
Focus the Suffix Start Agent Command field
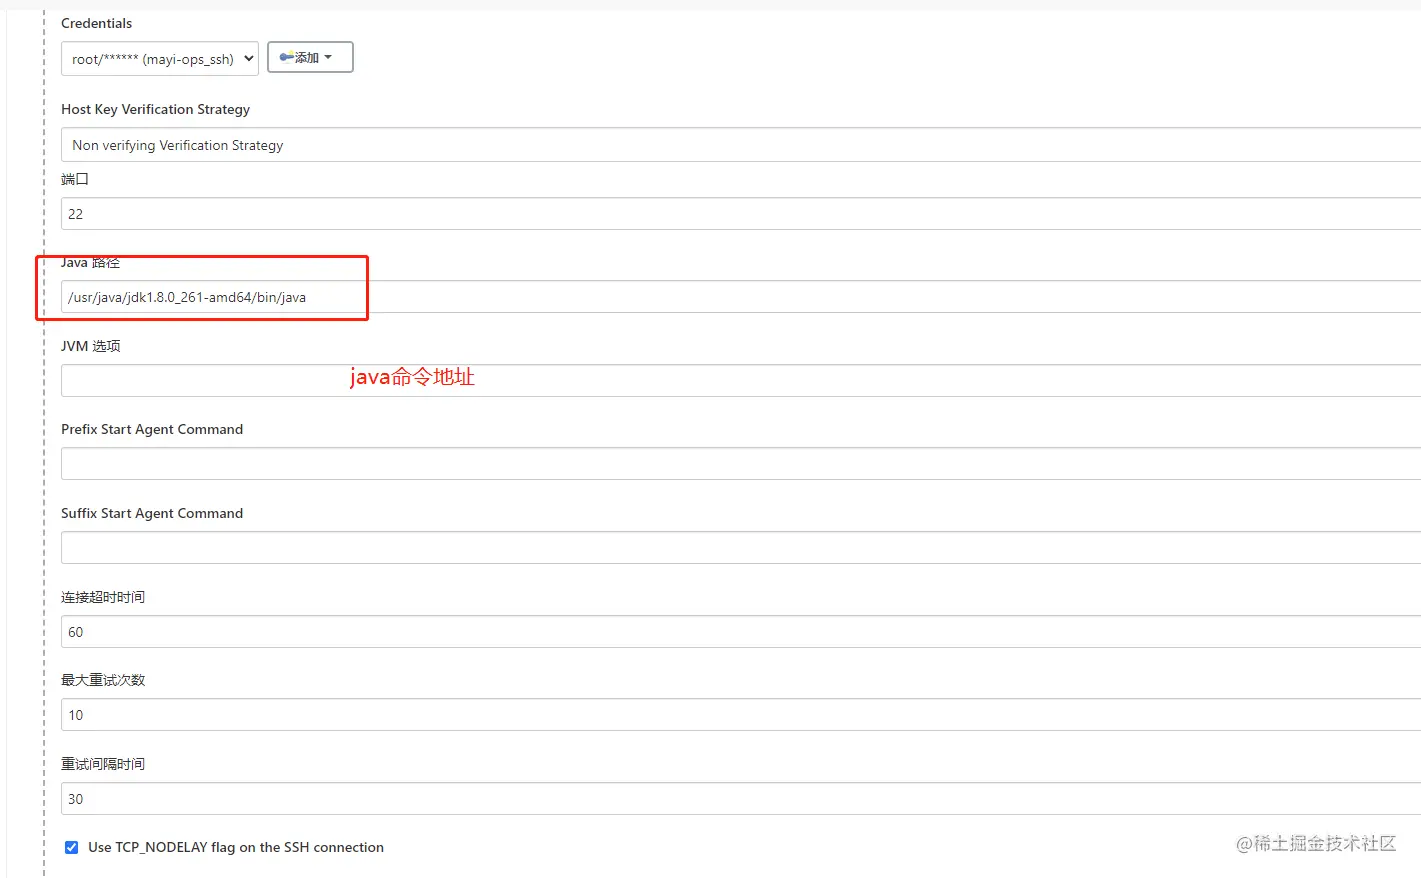(x=741, y=548)
